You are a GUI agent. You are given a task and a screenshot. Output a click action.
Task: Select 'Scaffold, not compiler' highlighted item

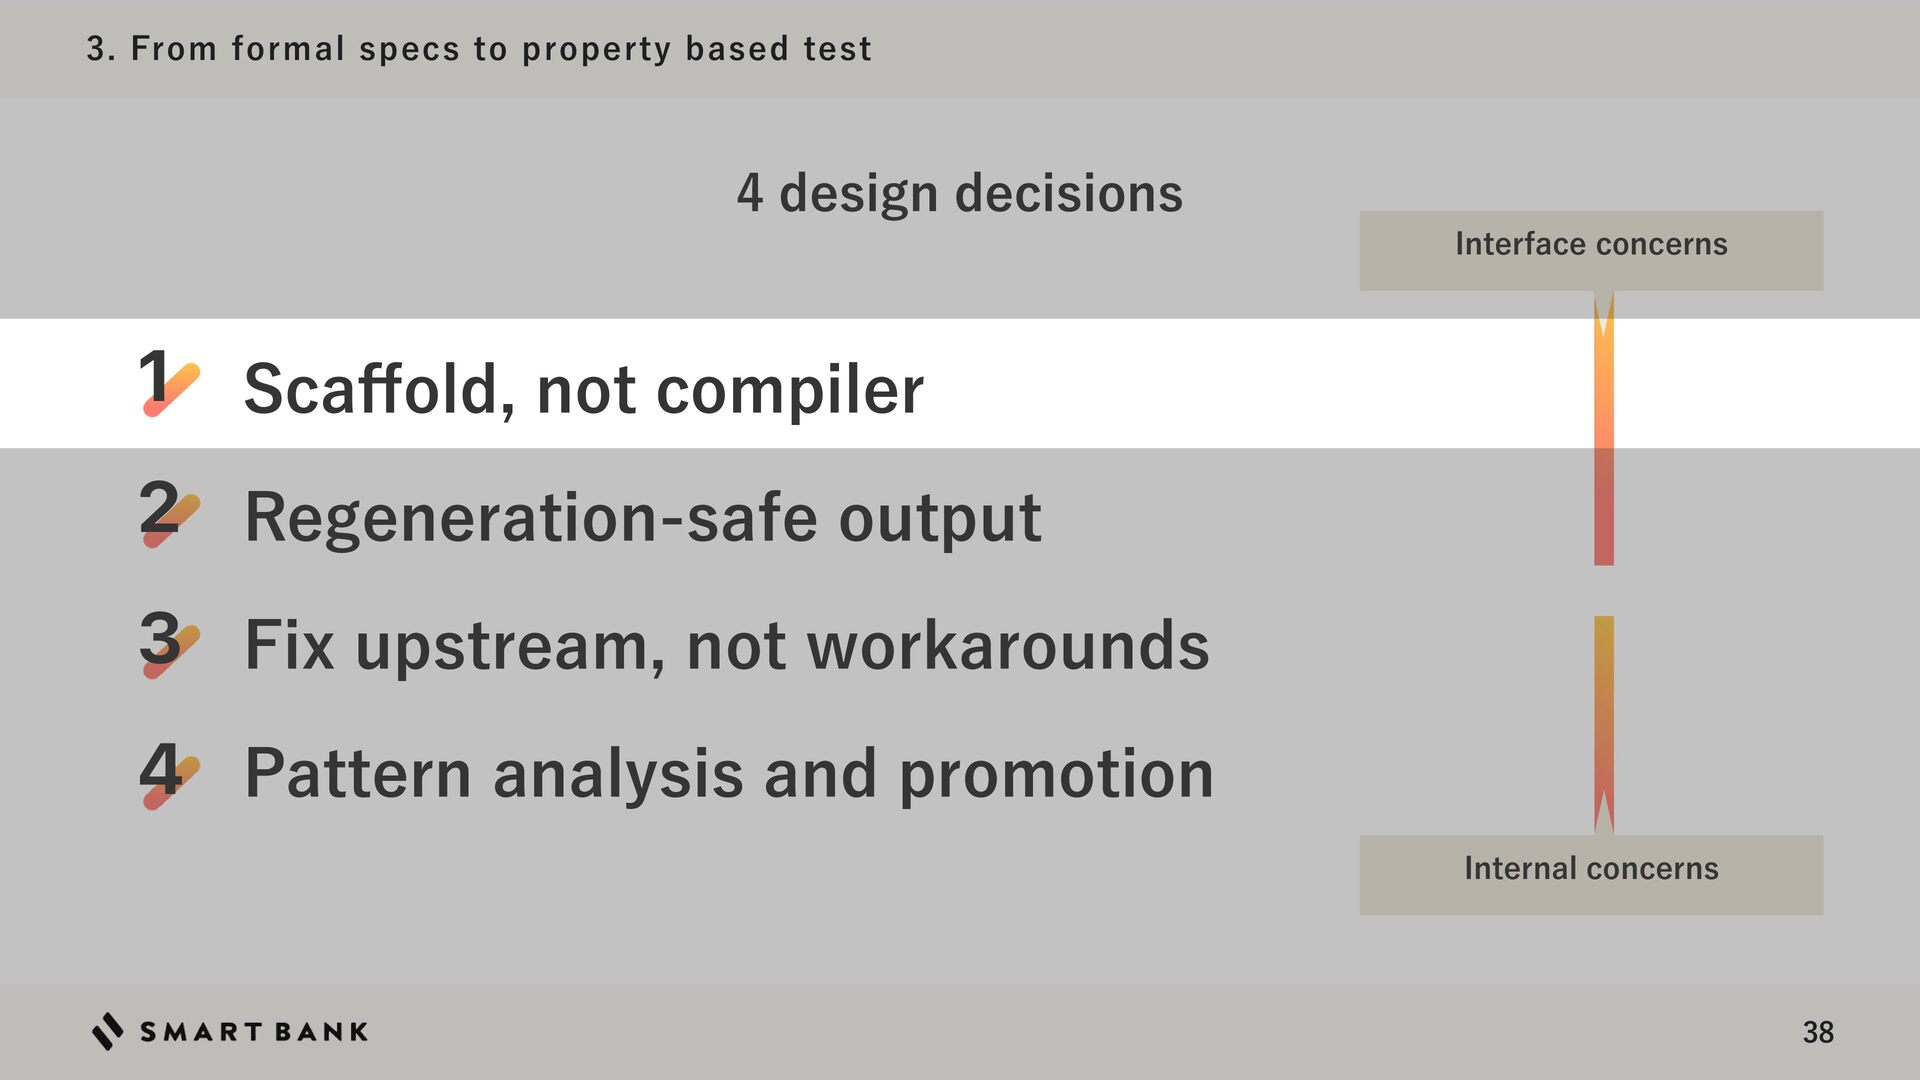[583, 389]
